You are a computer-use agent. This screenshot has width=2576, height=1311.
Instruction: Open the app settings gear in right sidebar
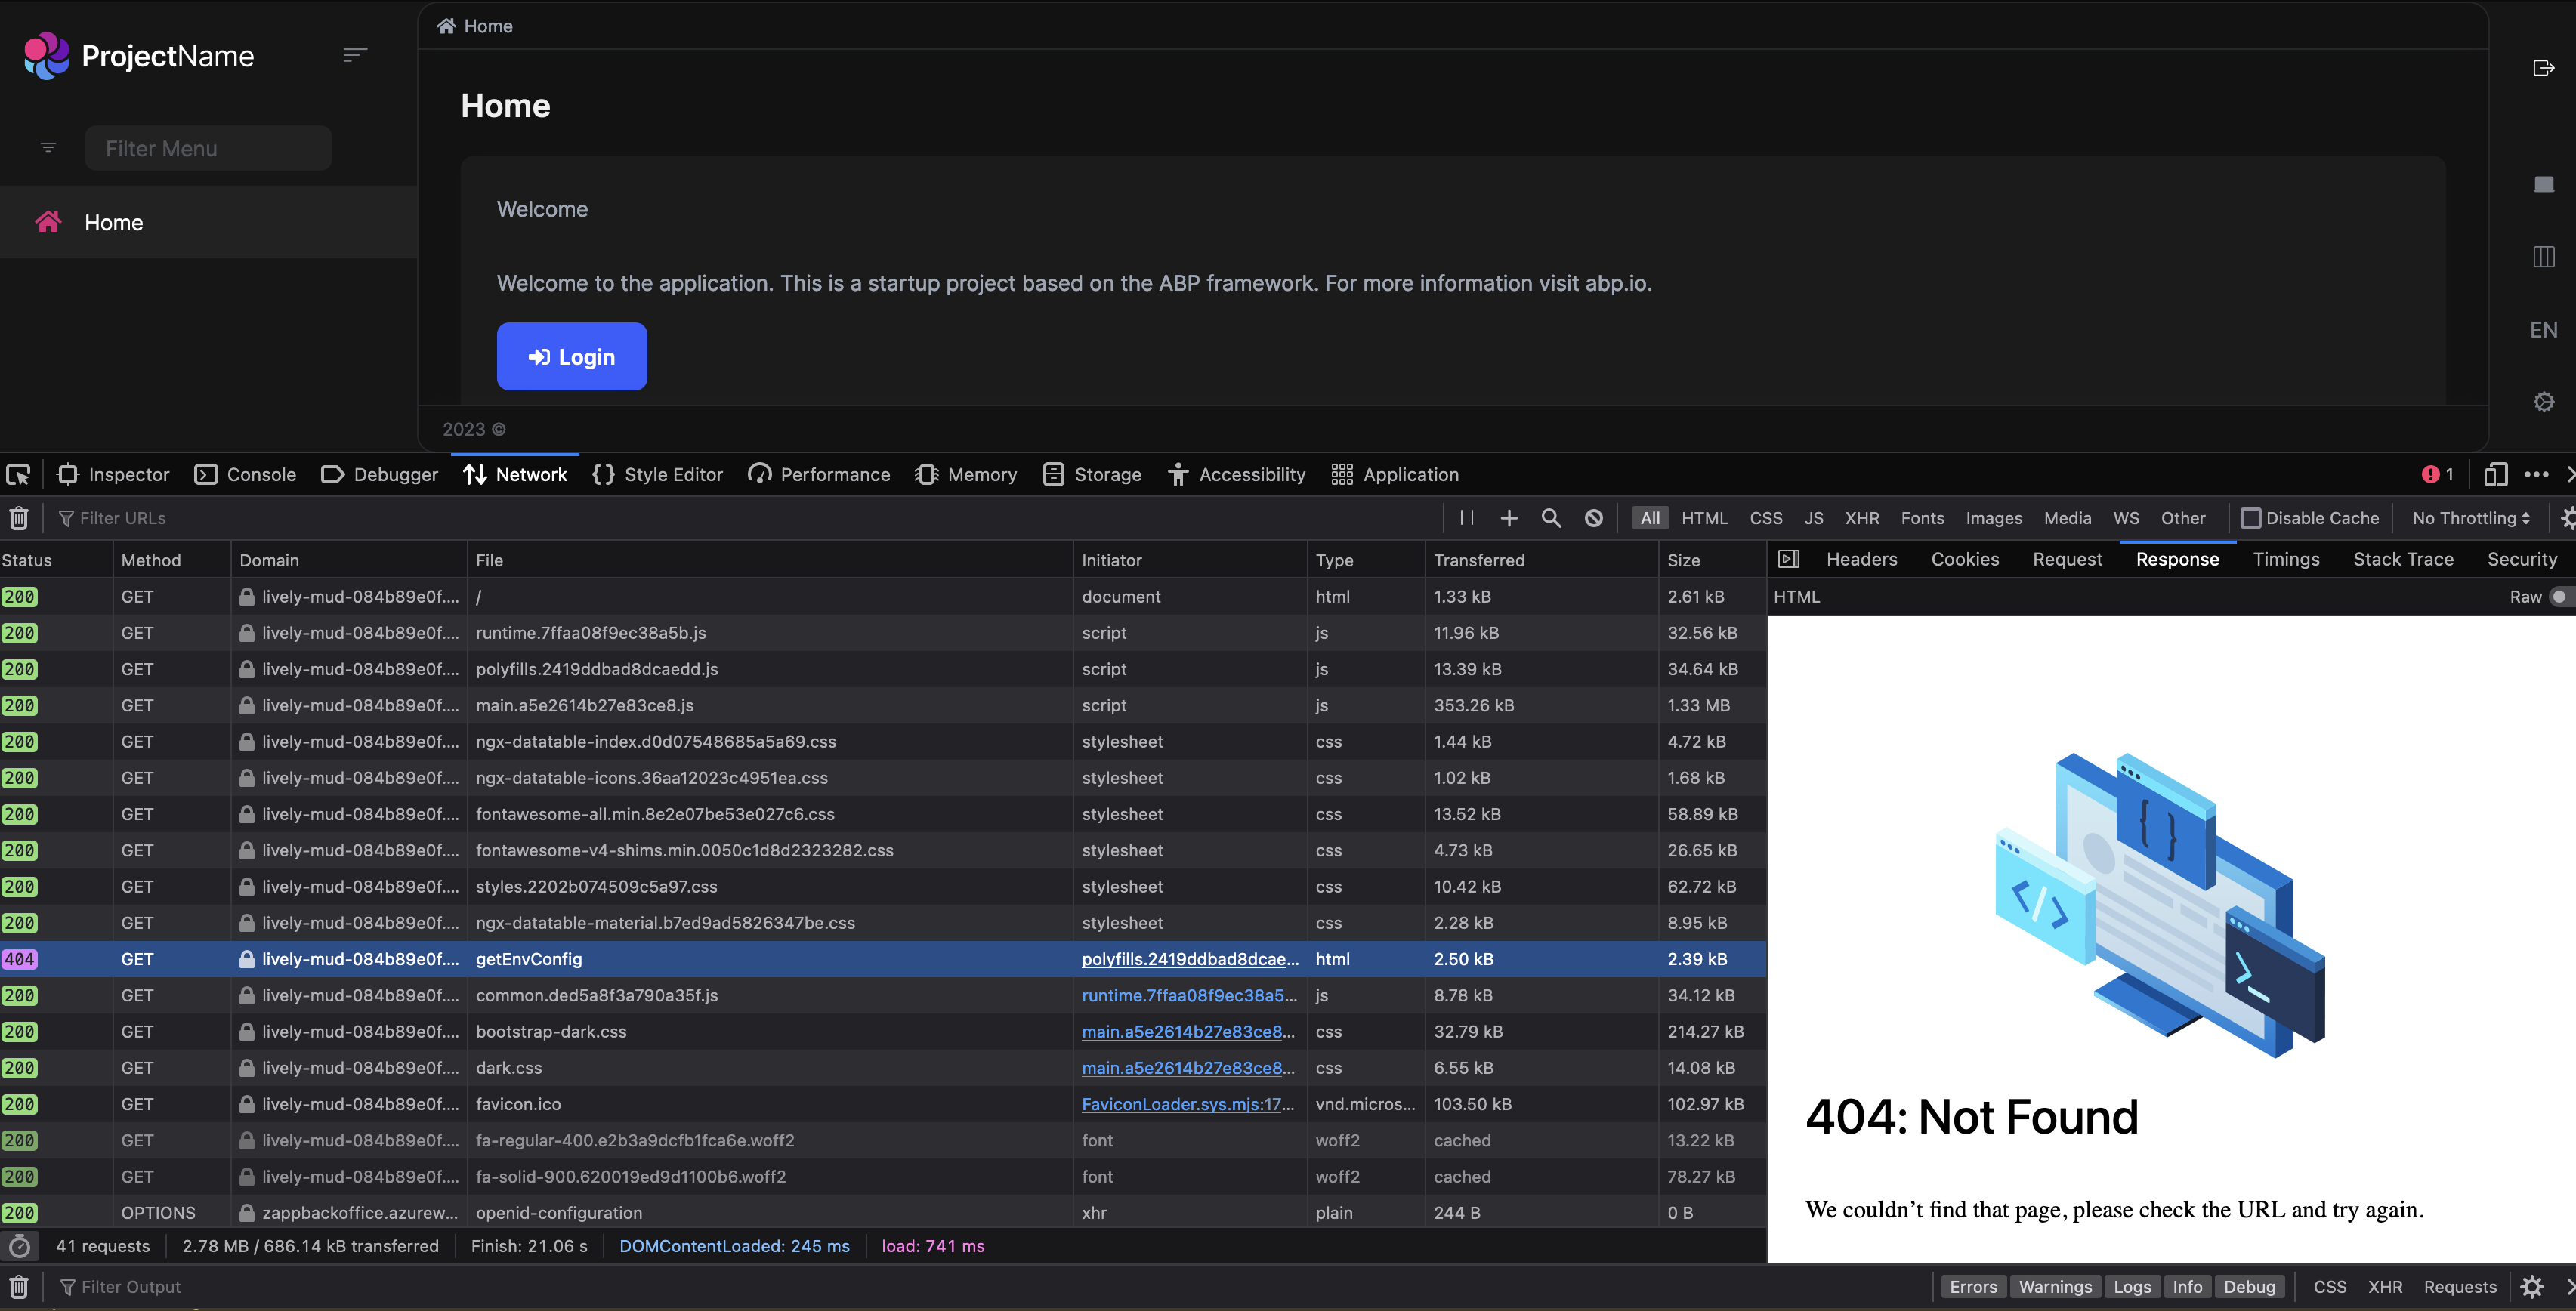(x=2543, y=401)
